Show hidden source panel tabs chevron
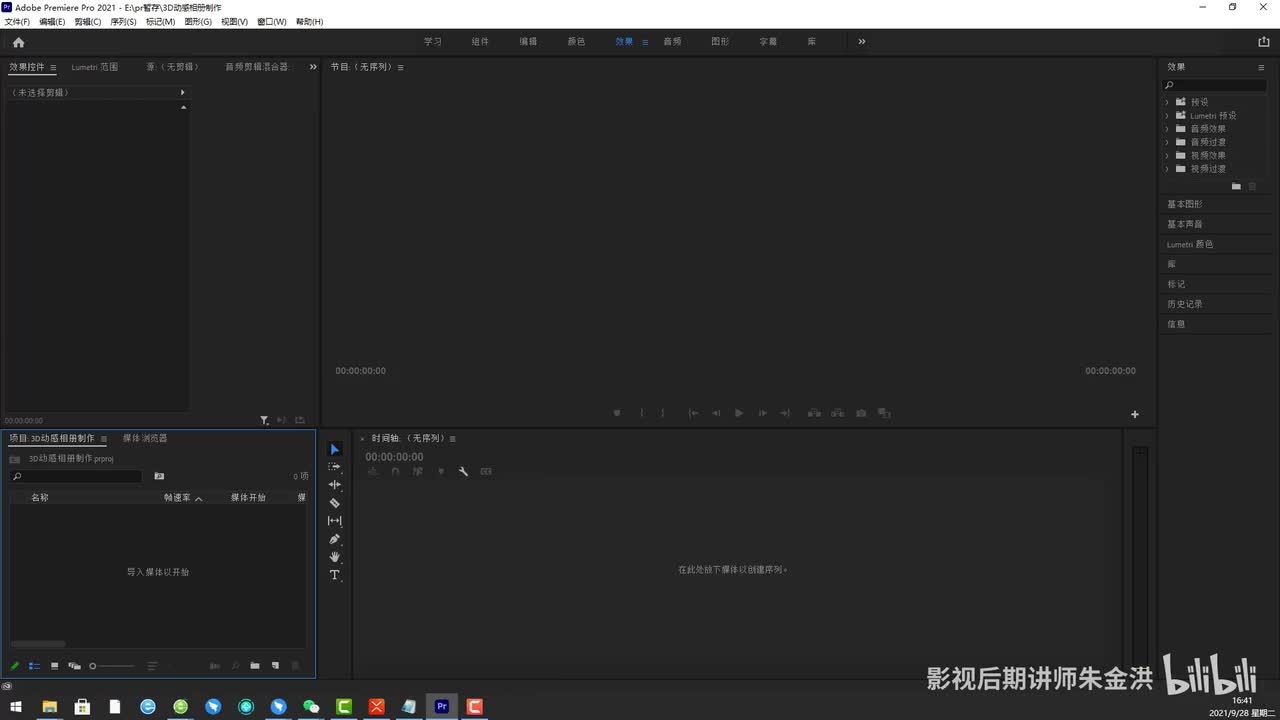The image size is (1280, 720). pos(313,67)
